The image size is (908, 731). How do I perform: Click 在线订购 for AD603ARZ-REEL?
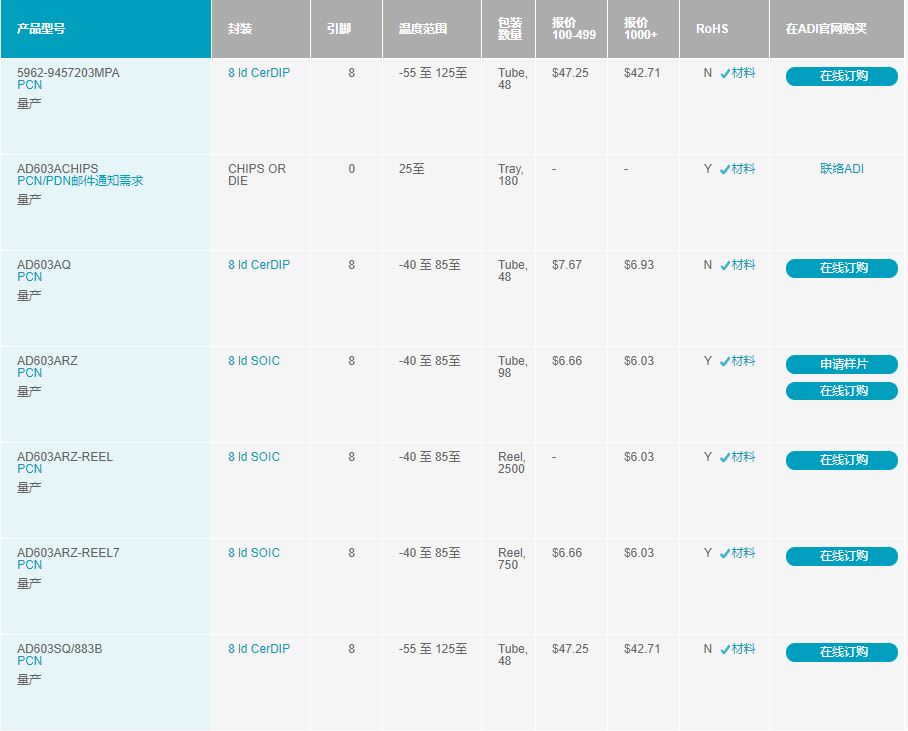pyautogui.click(x=842, y=460)
